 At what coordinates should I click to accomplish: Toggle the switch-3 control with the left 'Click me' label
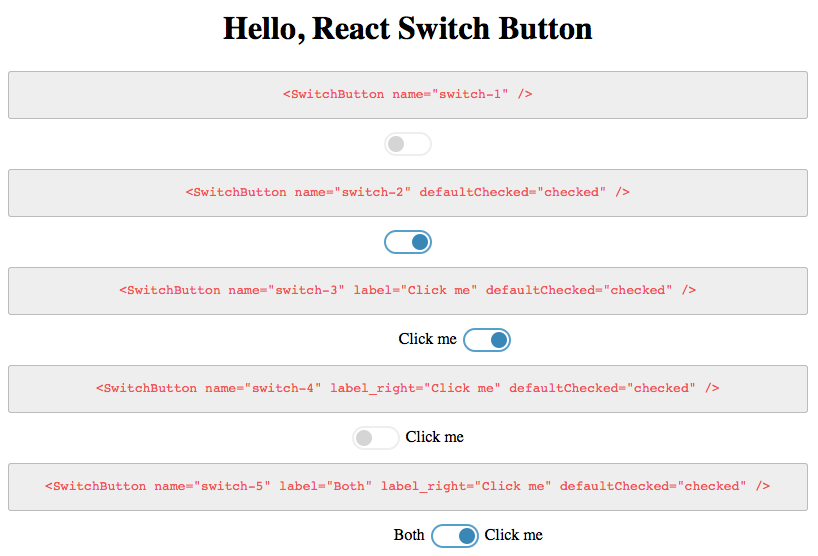click(487, 340)
